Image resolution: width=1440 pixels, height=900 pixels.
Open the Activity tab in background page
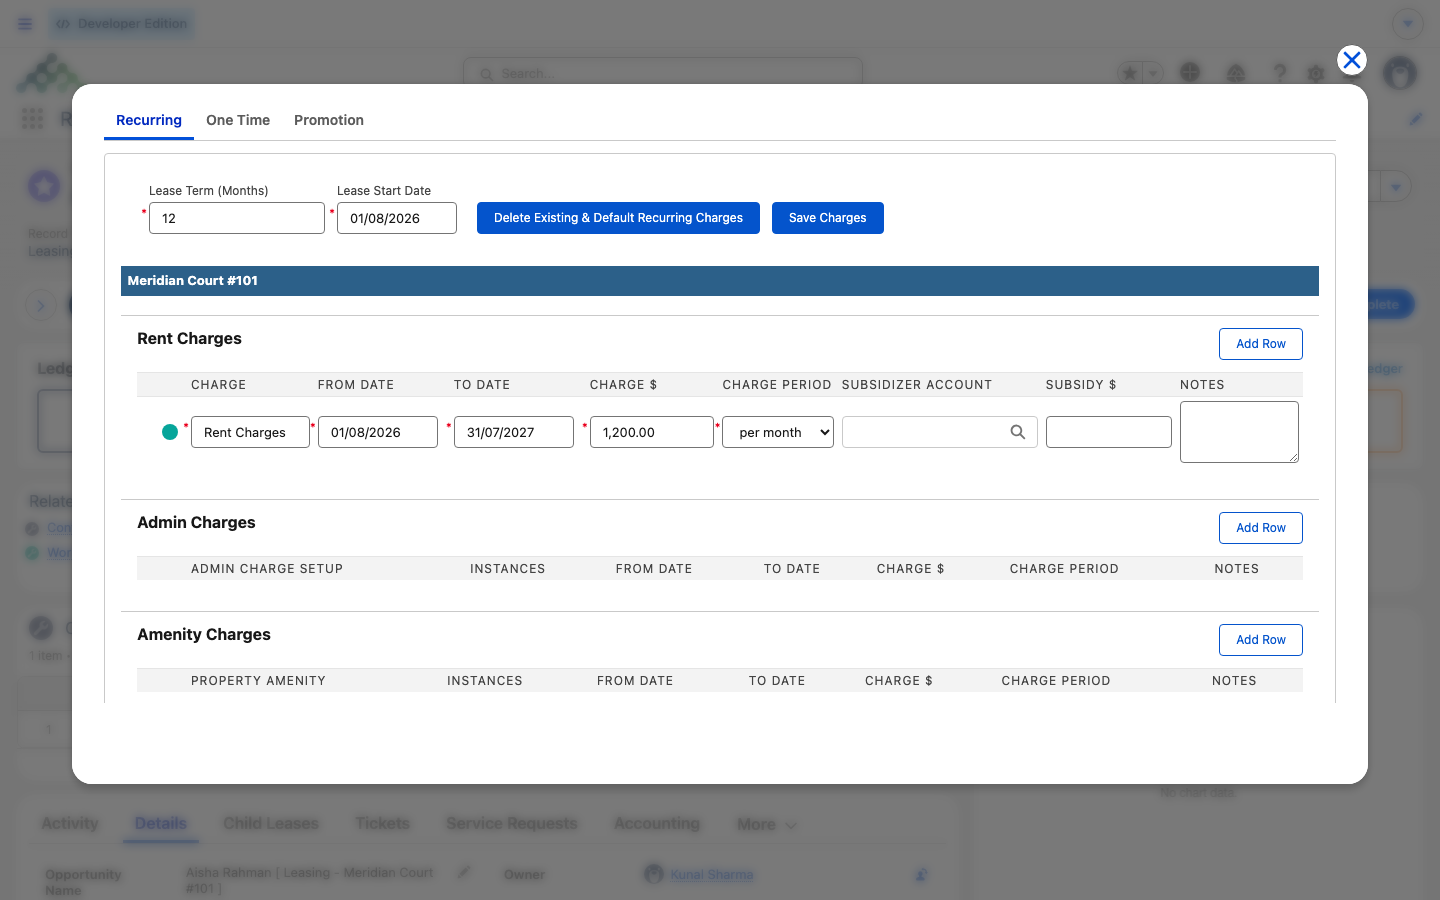click(70, 824)
